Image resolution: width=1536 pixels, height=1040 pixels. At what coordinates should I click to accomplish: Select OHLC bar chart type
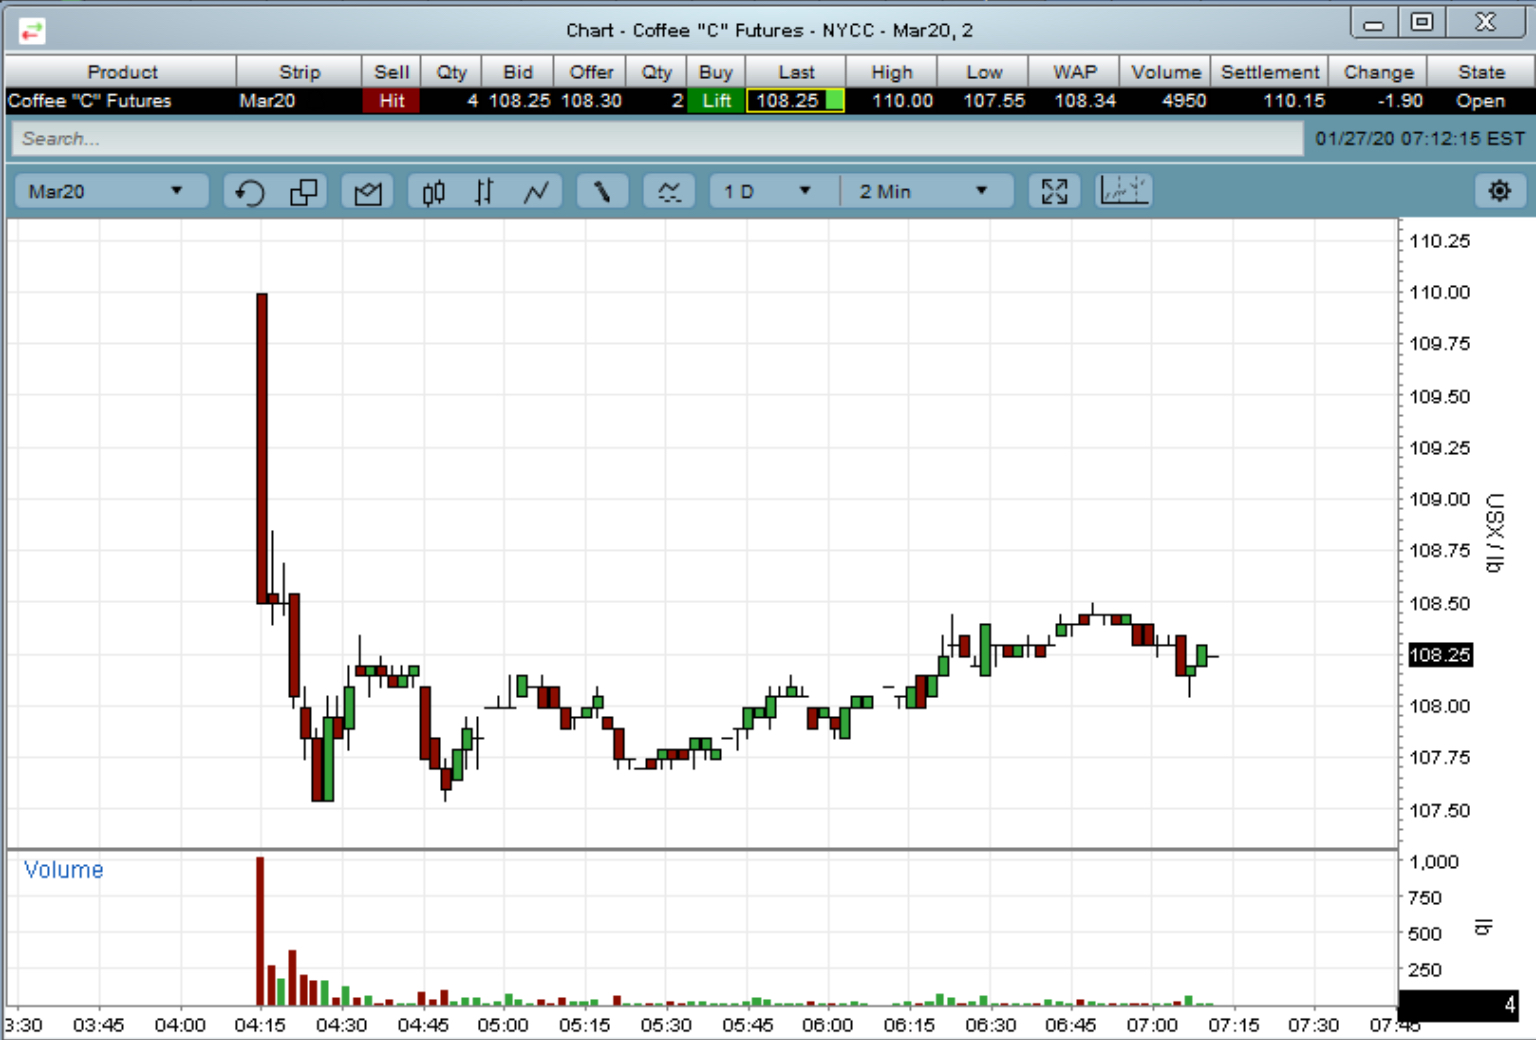[x=484, y=192]
